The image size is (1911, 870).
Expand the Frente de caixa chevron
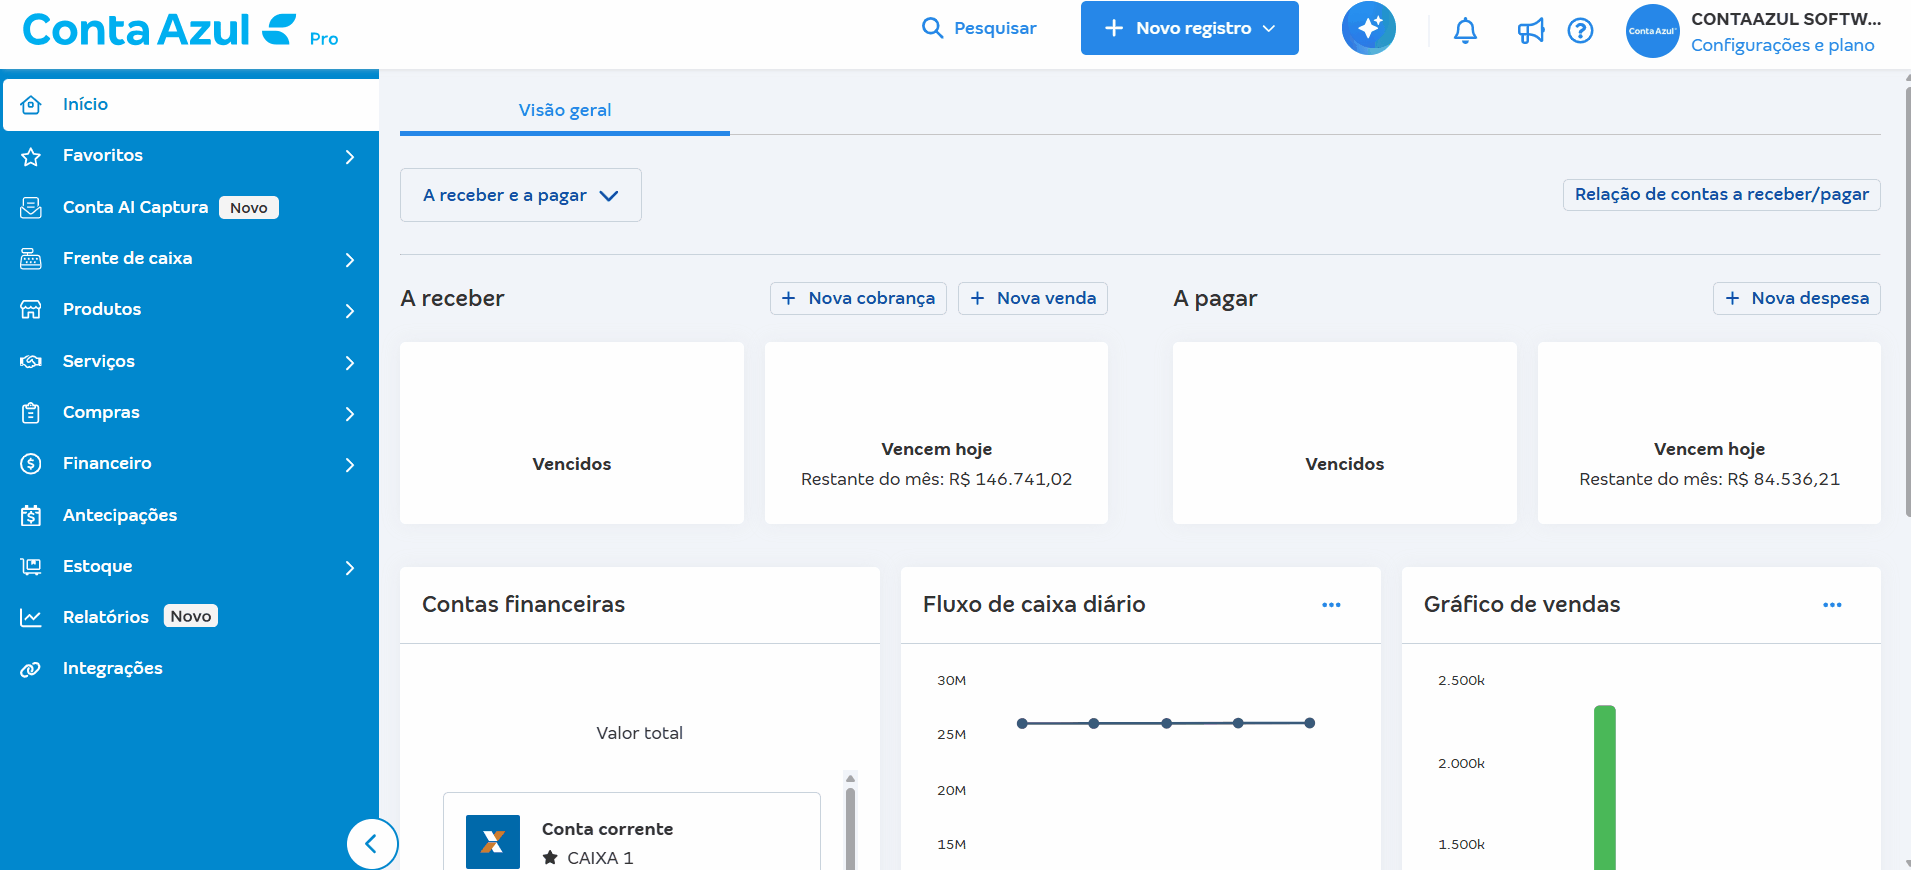point(350,260)
